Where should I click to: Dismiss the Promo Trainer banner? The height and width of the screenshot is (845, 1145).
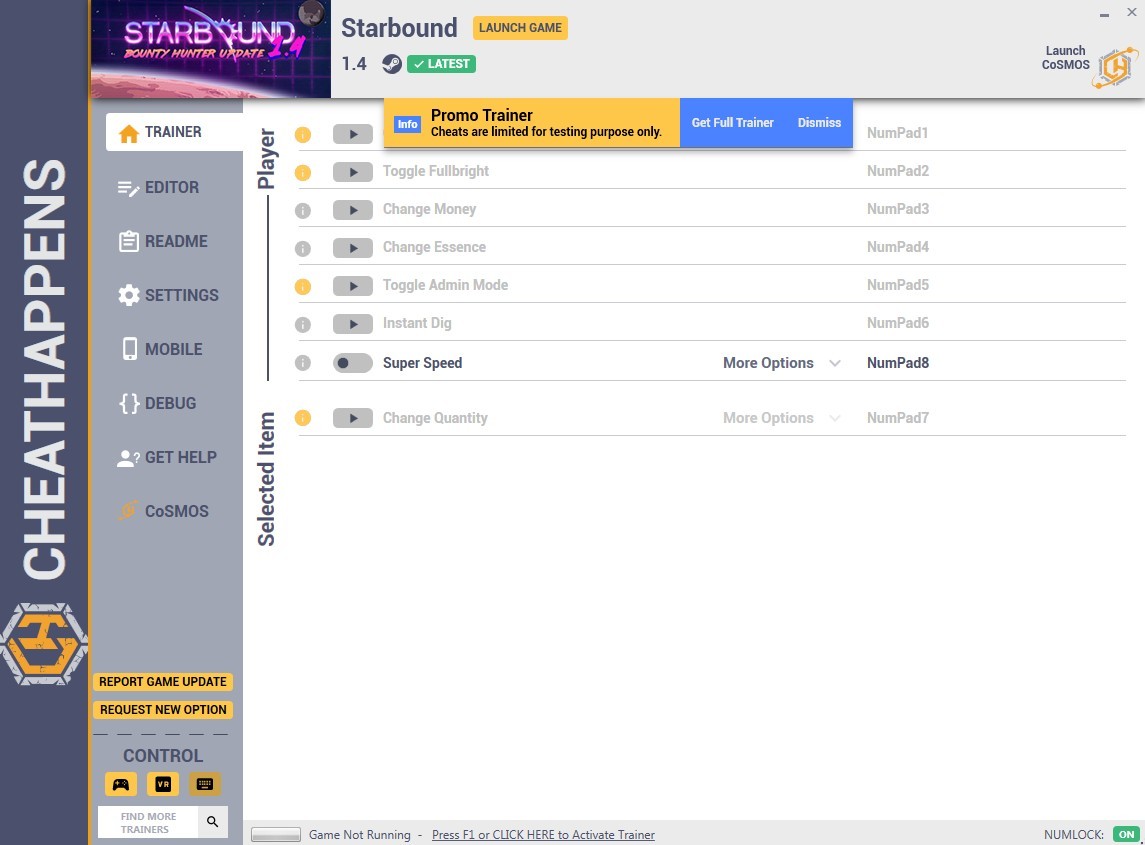(819, 123)
